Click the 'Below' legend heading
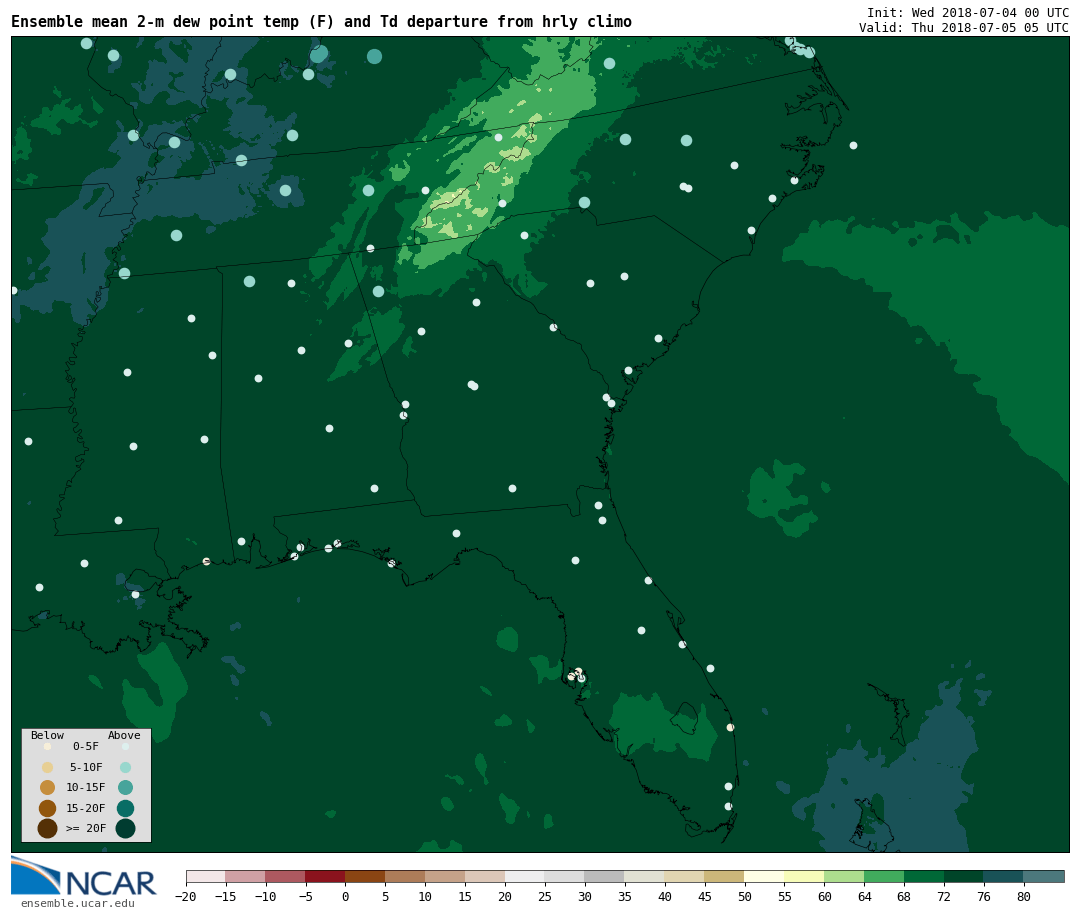The image size is (1080, 915). point(48,735)
